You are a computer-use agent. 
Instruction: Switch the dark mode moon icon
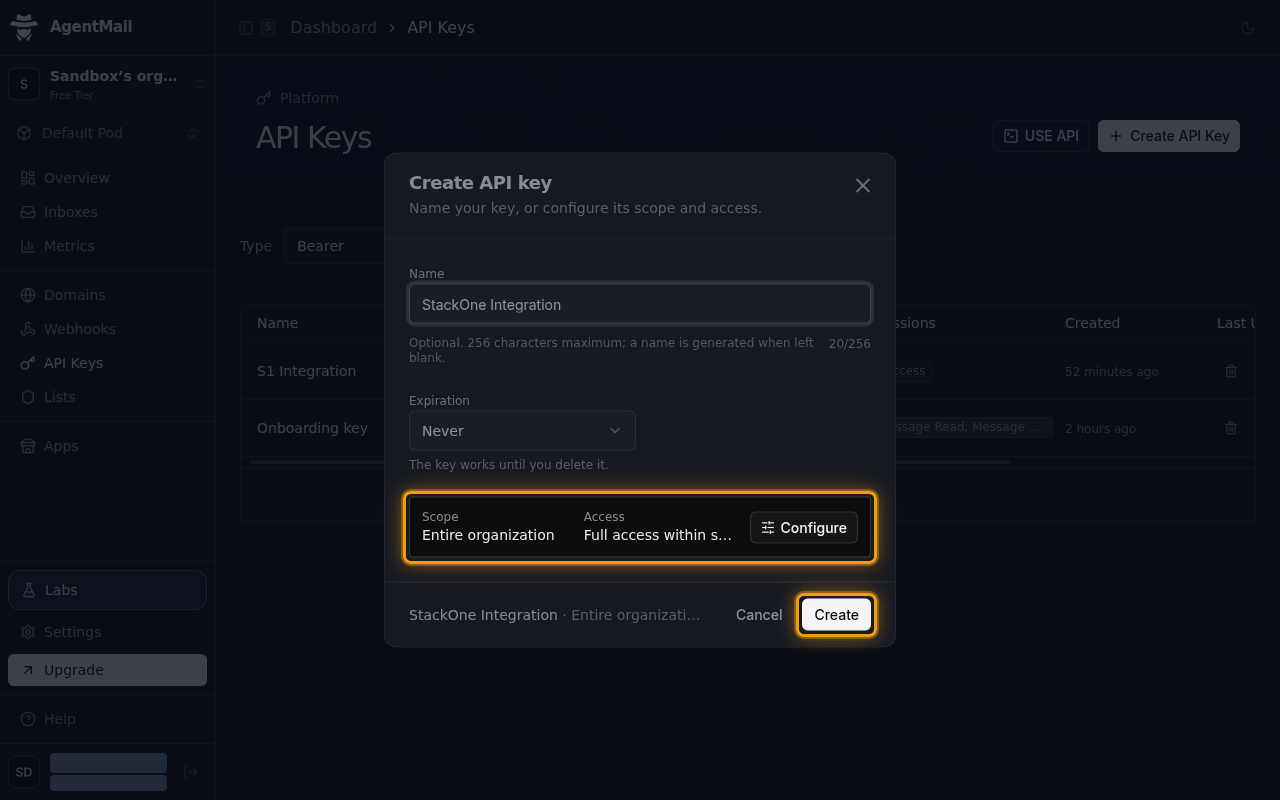click(x=1248, y=28)
